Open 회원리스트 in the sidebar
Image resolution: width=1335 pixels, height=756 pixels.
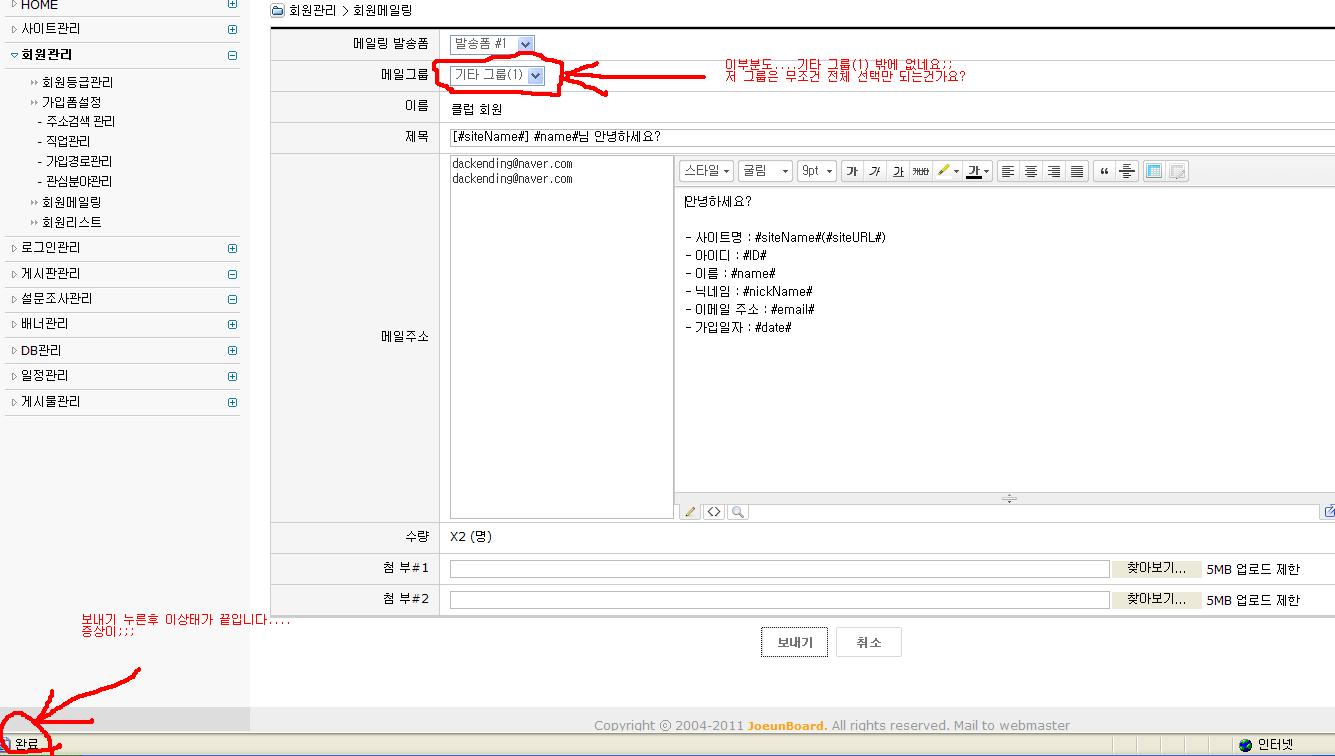click(x=71, y=222)
